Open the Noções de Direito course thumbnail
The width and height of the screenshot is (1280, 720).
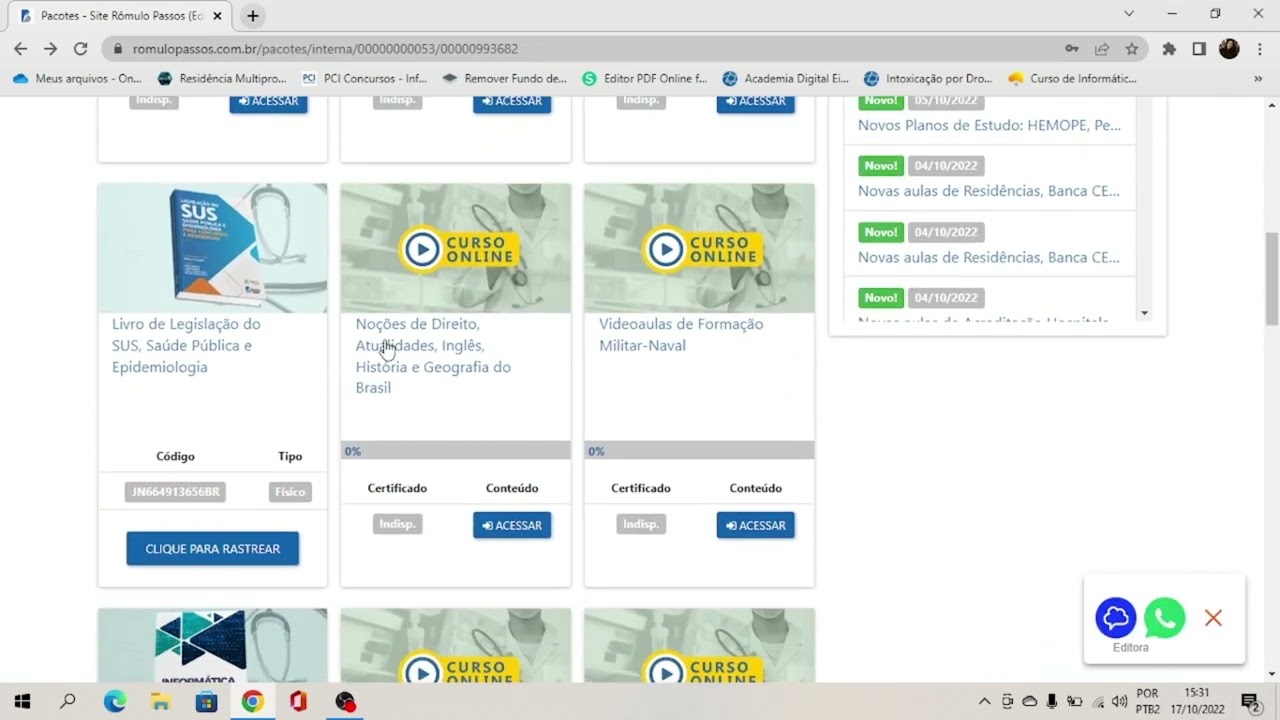(x=456, y=248)
